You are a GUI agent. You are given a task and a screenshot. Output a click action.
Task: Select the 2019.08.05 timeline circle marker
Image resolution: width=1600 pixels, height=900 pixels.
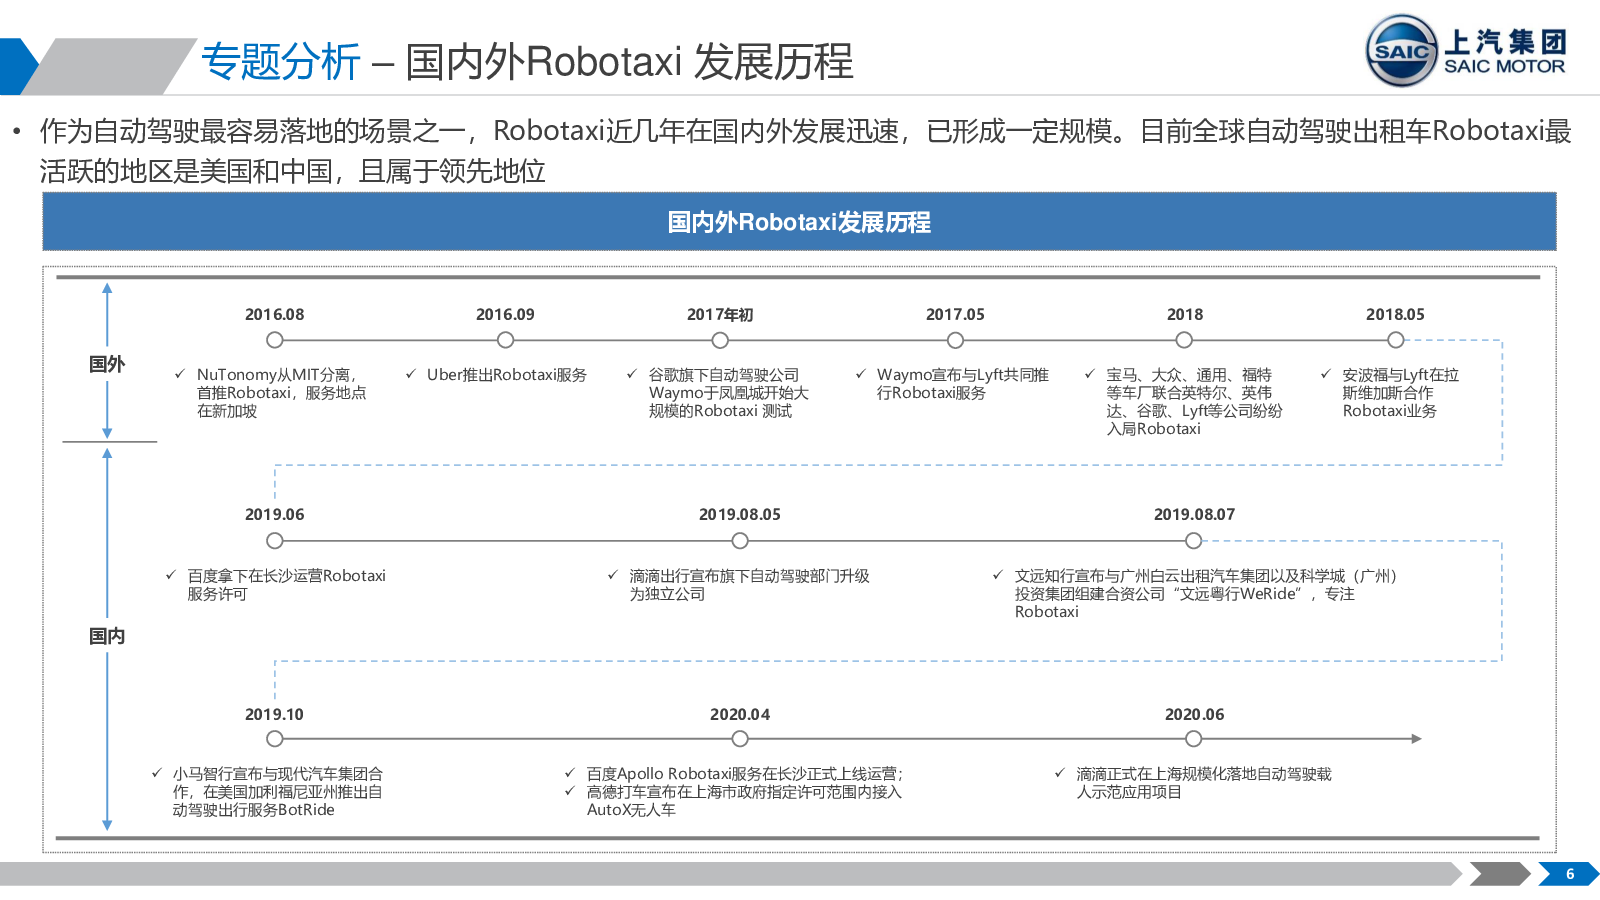740,541
